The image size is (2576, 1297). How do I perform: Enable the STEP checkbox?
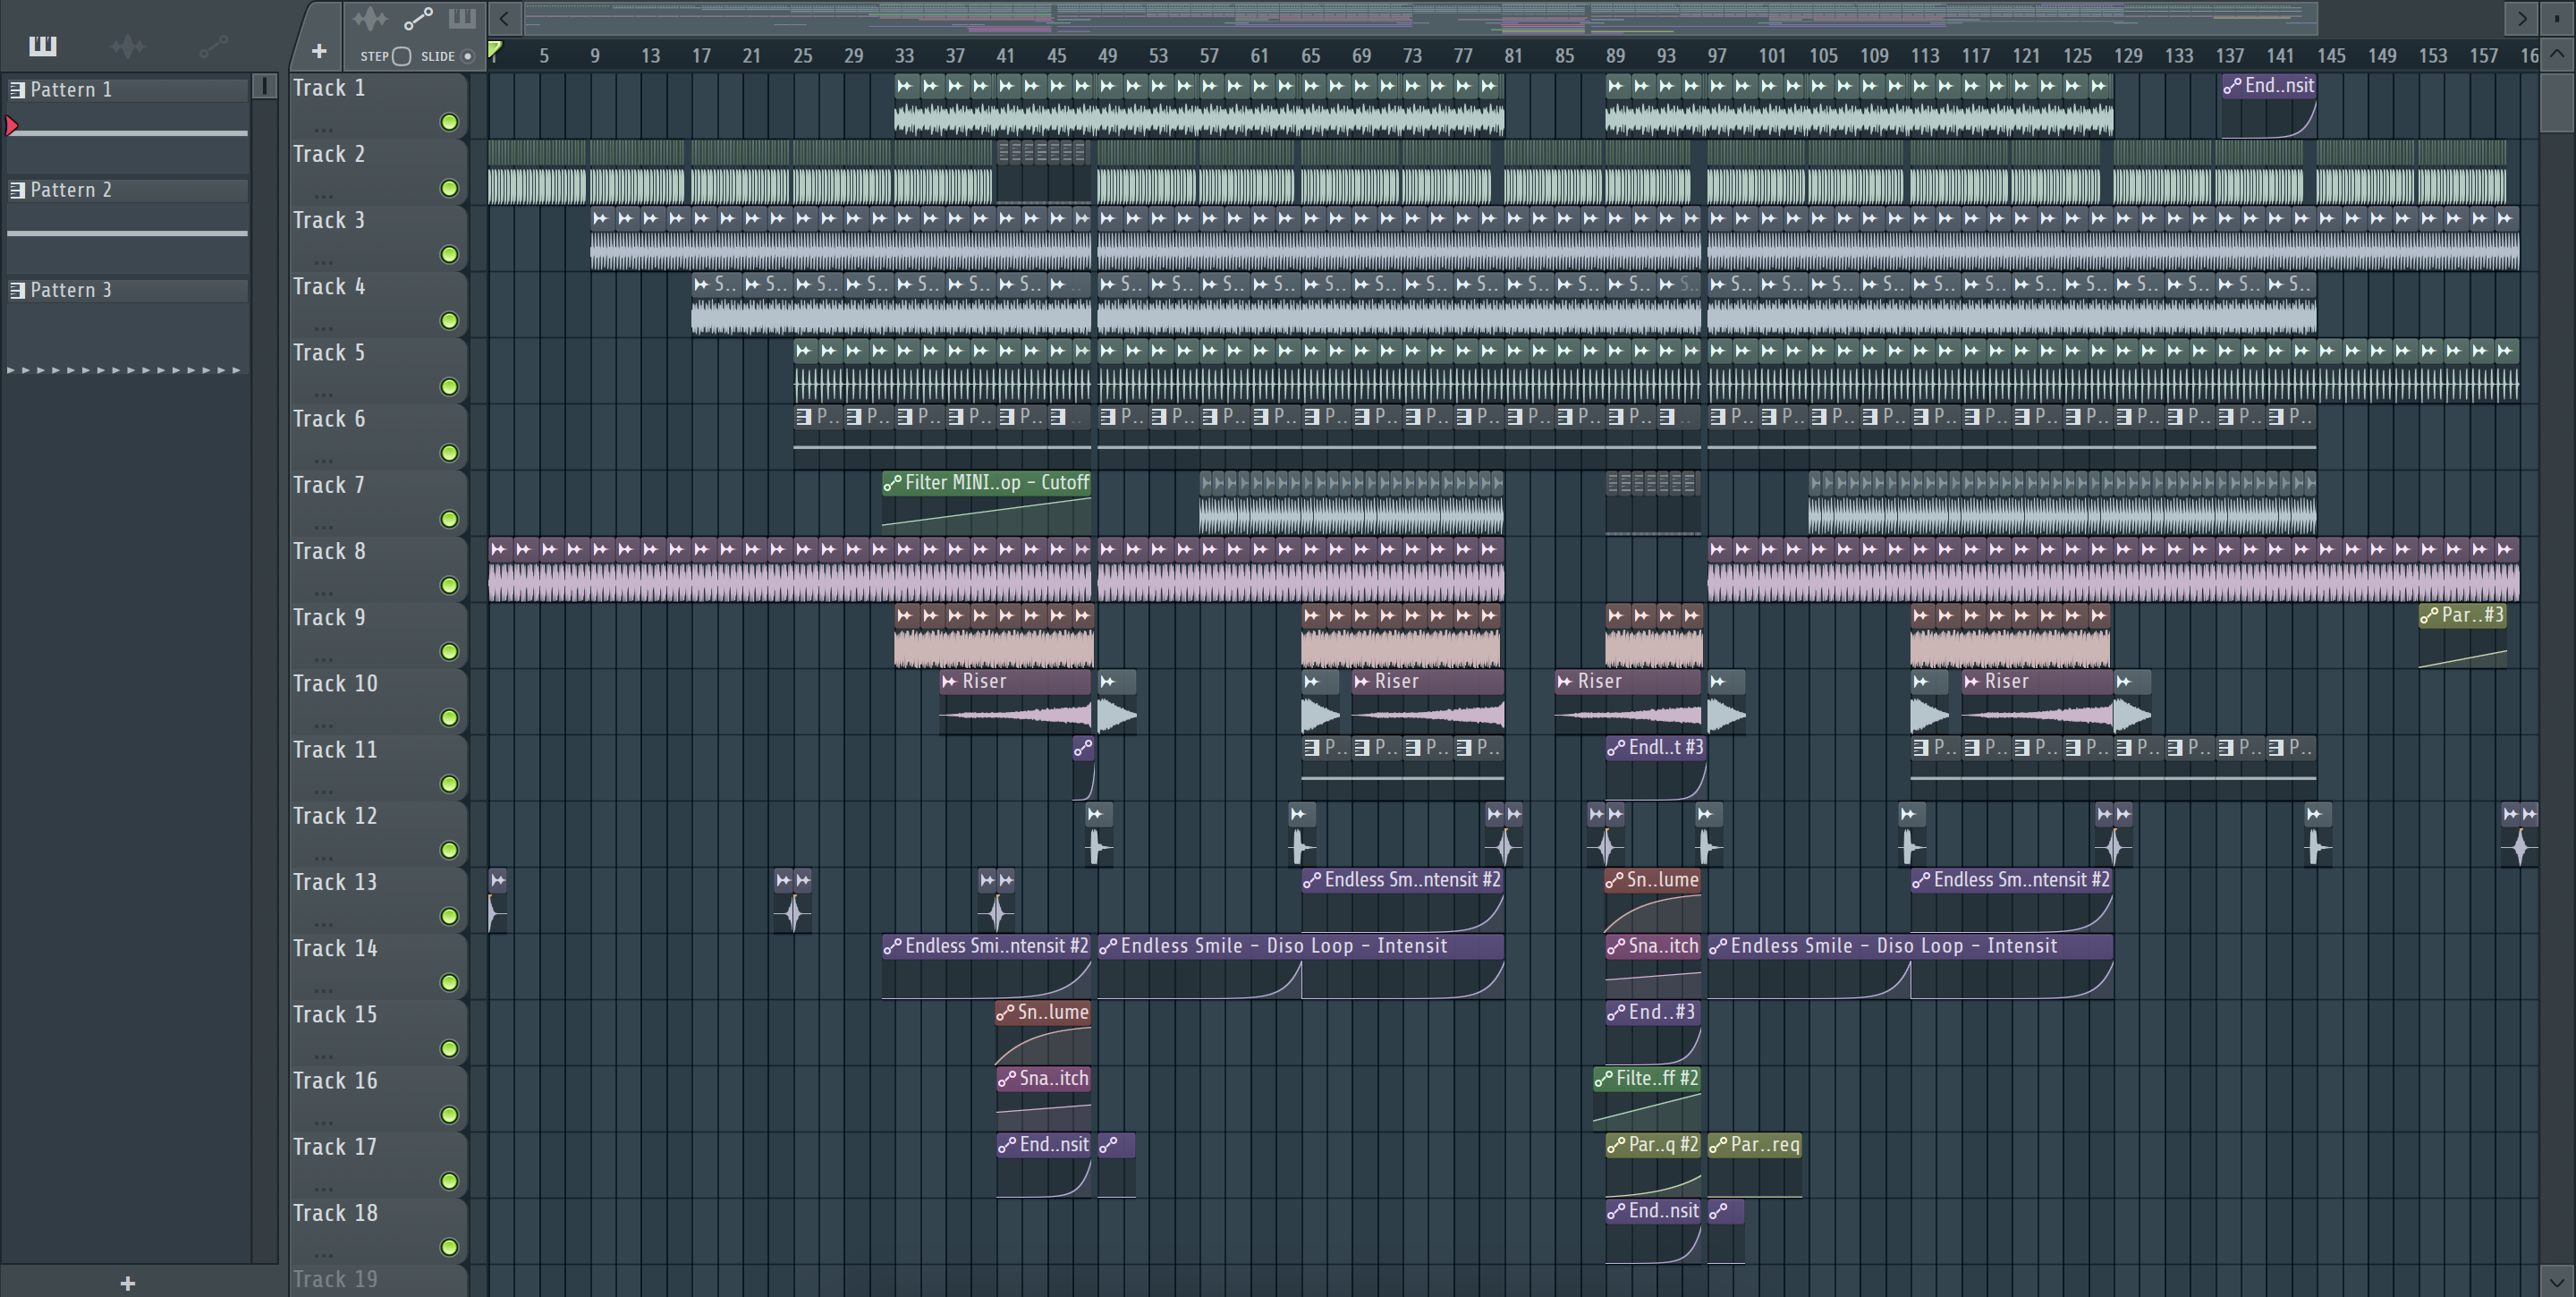(x=401, y=56)
